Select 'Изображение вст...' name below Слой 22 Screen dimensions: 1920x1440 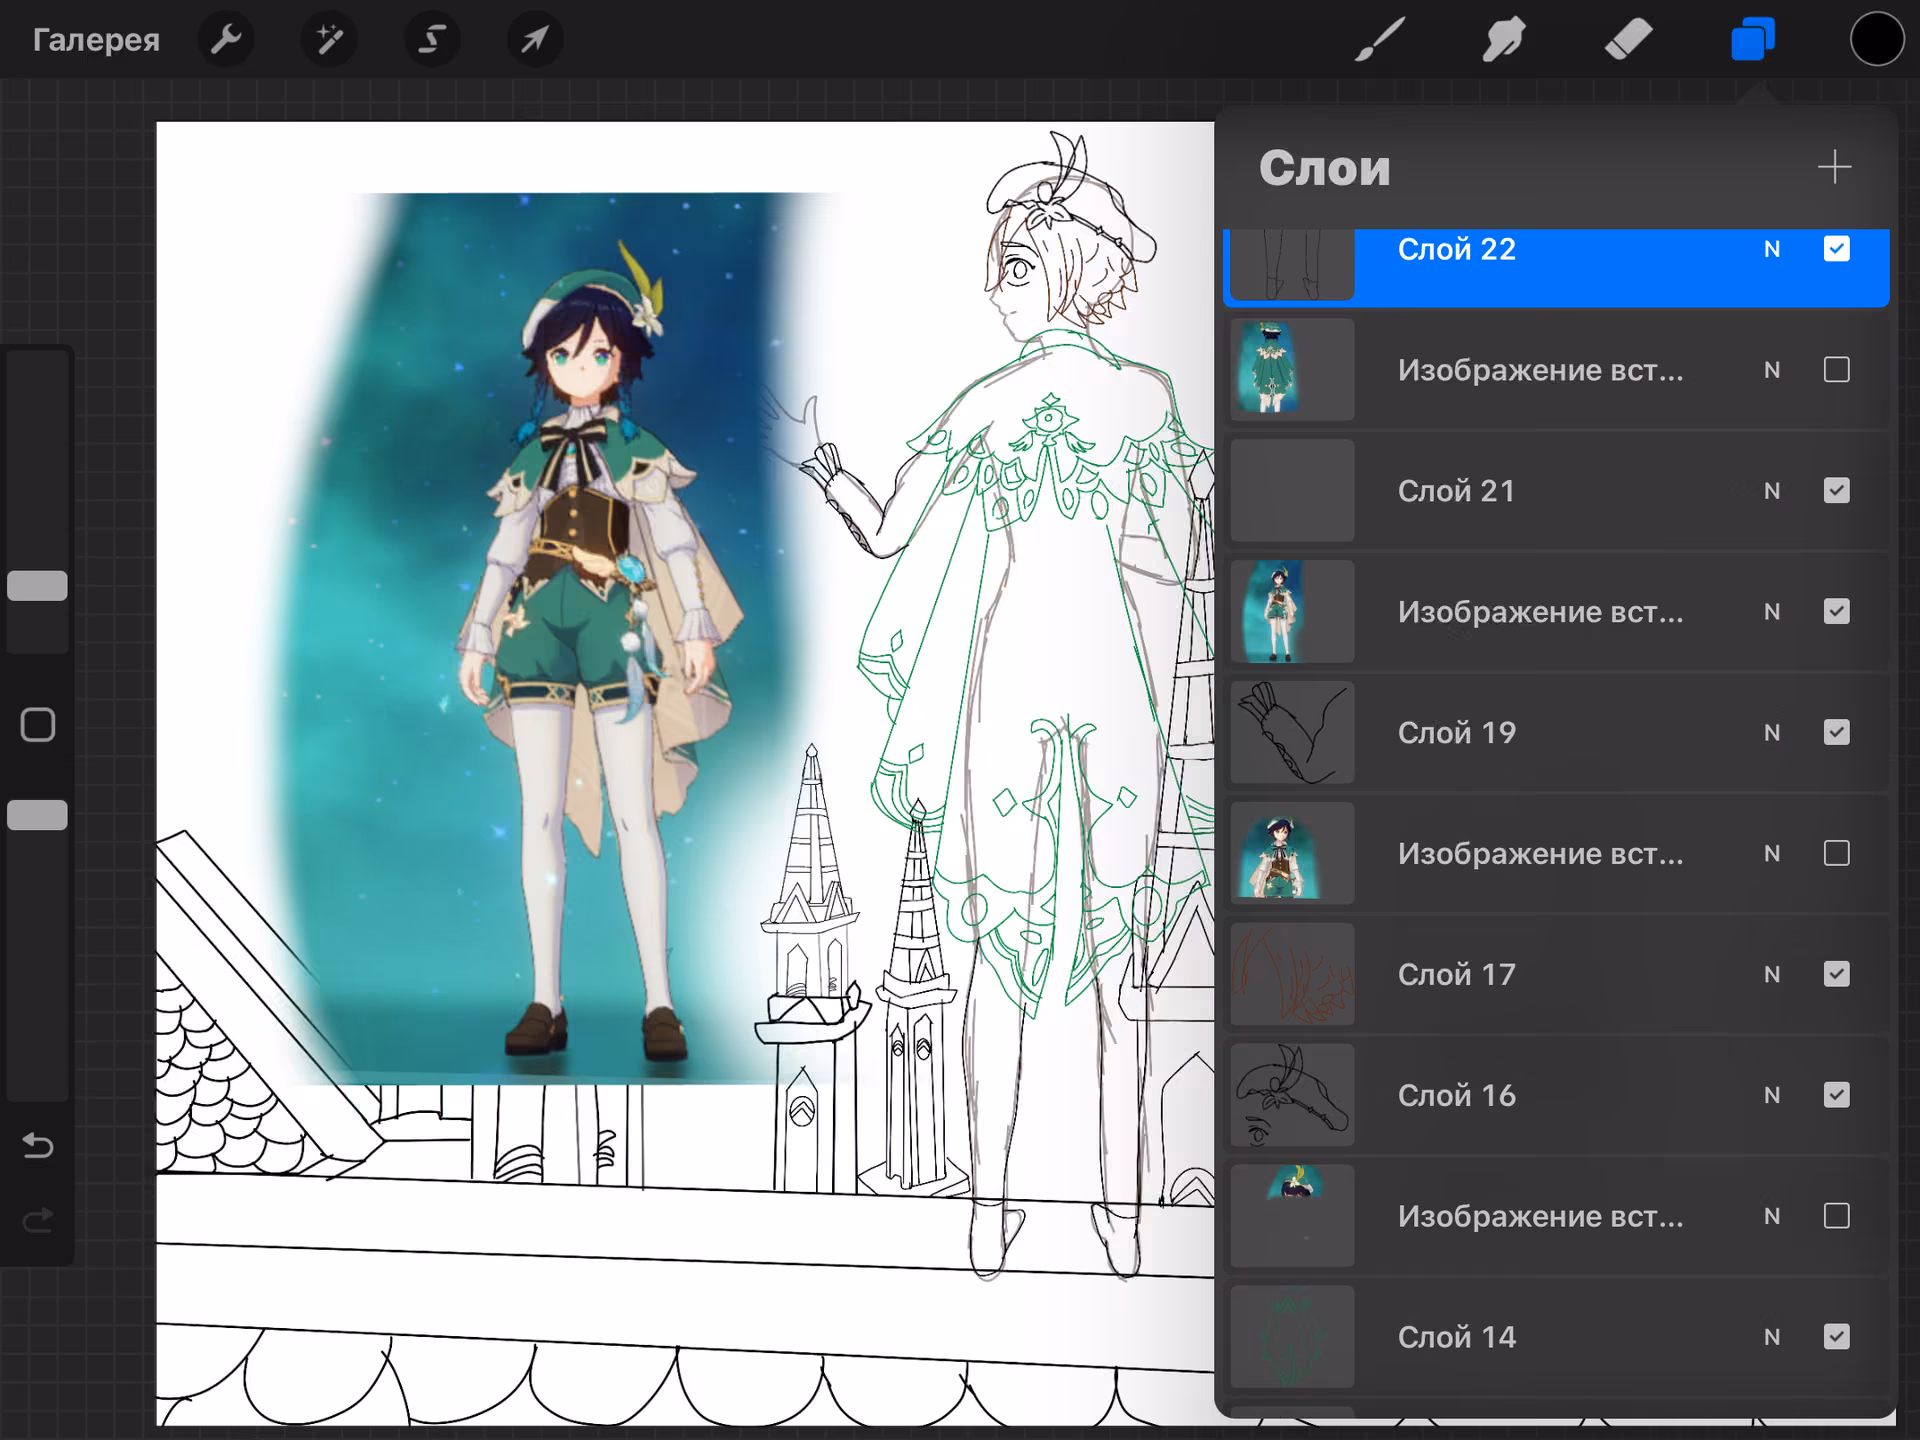[1541, 371]
